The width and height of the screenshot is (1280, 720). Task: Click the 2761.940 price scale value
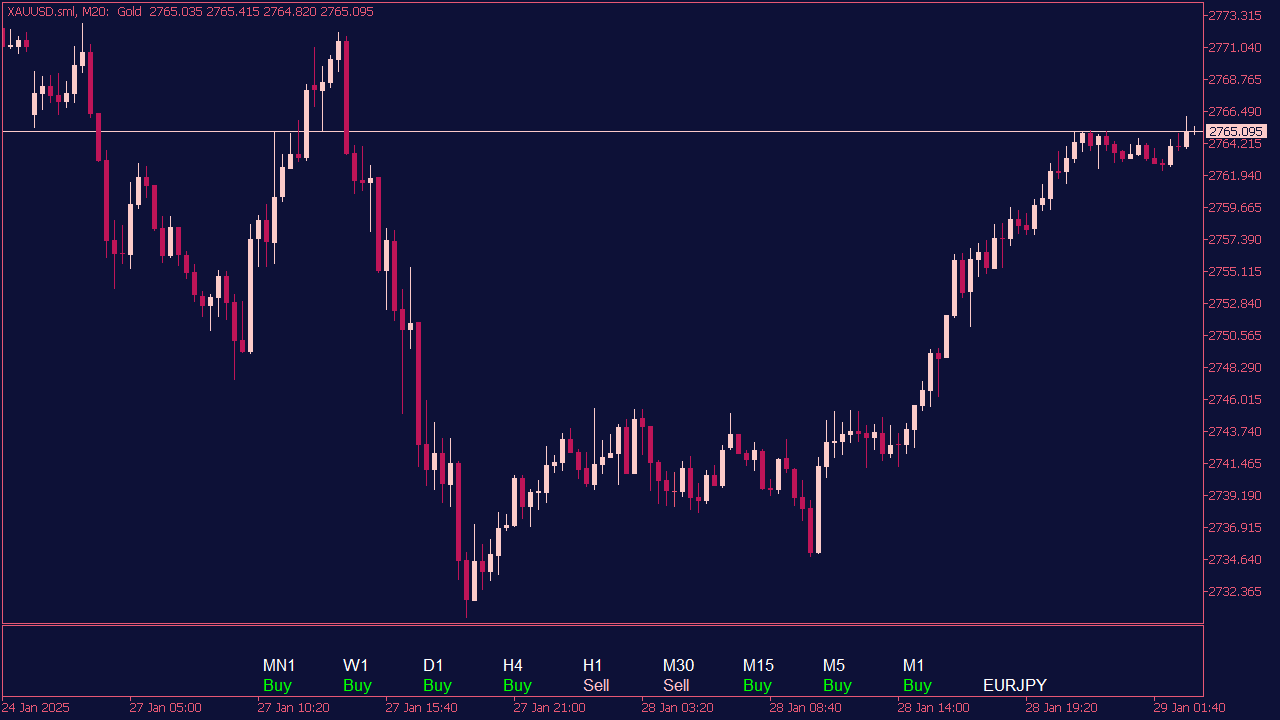tap(1235, 175)
